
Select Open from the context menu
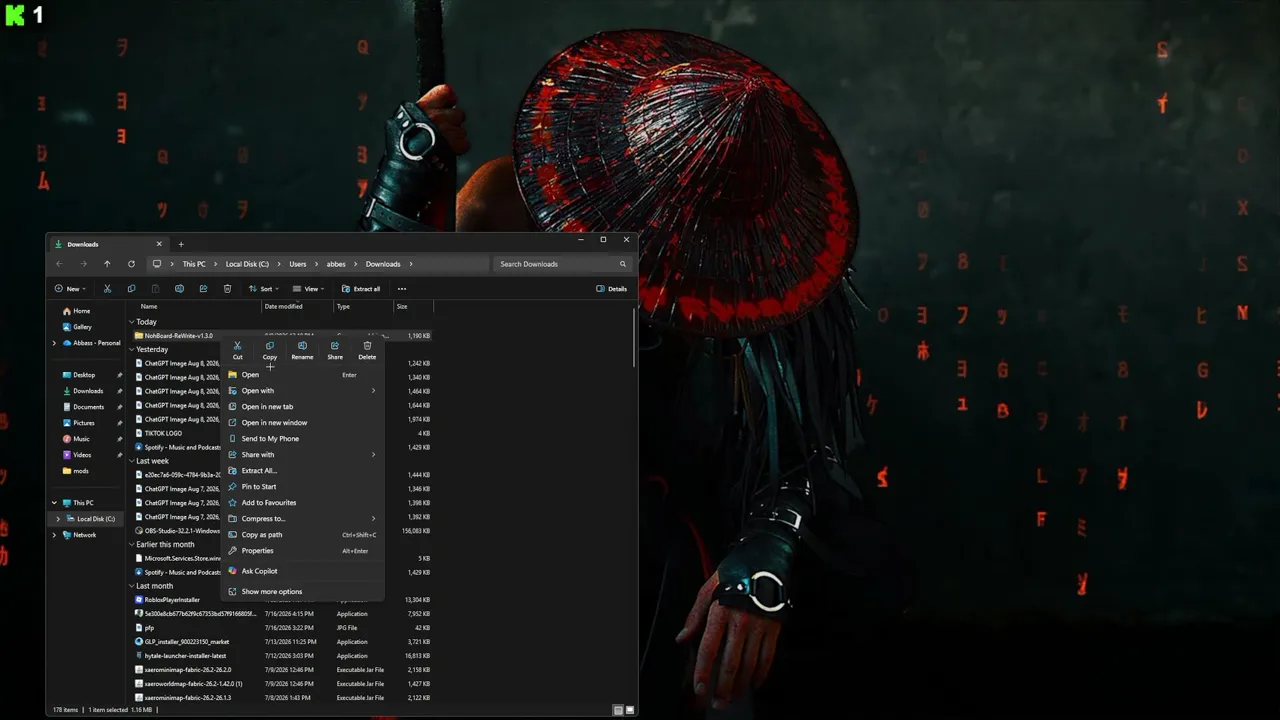[x=303, y=375]
